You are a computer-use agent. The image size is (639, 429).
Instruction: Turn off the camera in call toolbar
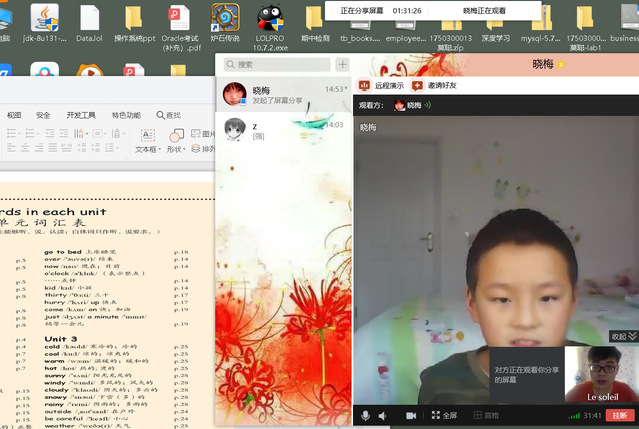click(x=409, y=415)
